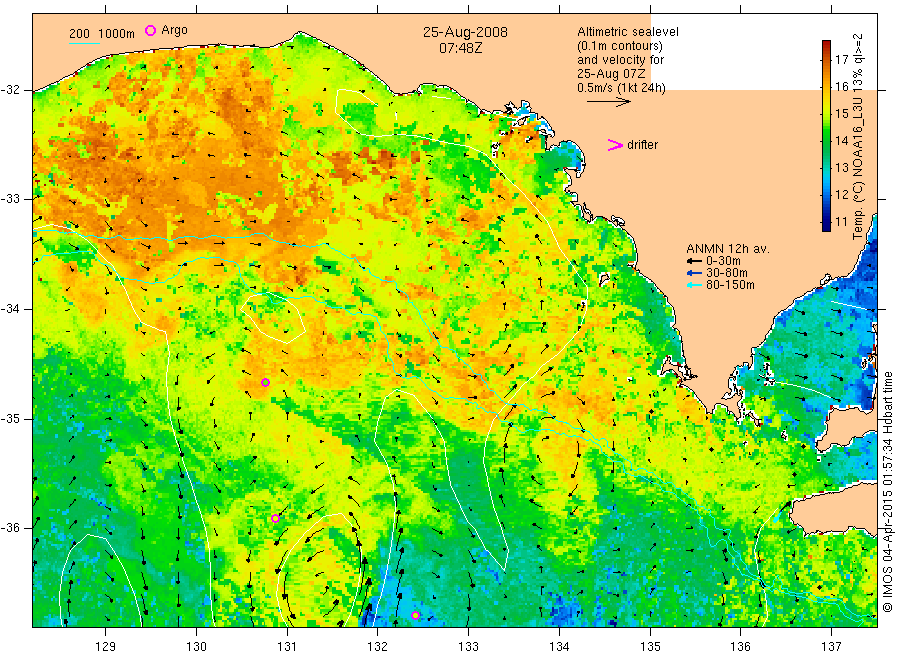The image size is (900, 660).
Task: Click the Argo float marker near -34.7 latitude
Action: pyautogui.click(x=265, y=383)
